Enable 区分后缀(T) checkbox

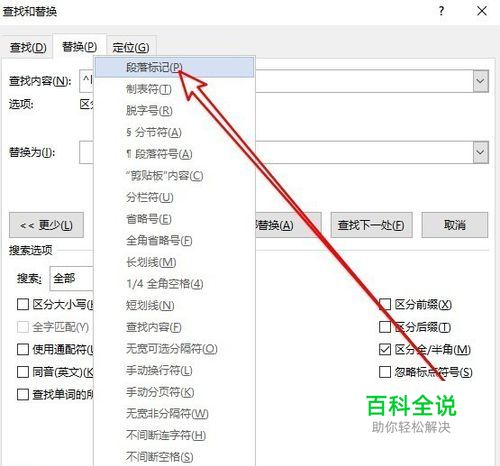[385, 327]
